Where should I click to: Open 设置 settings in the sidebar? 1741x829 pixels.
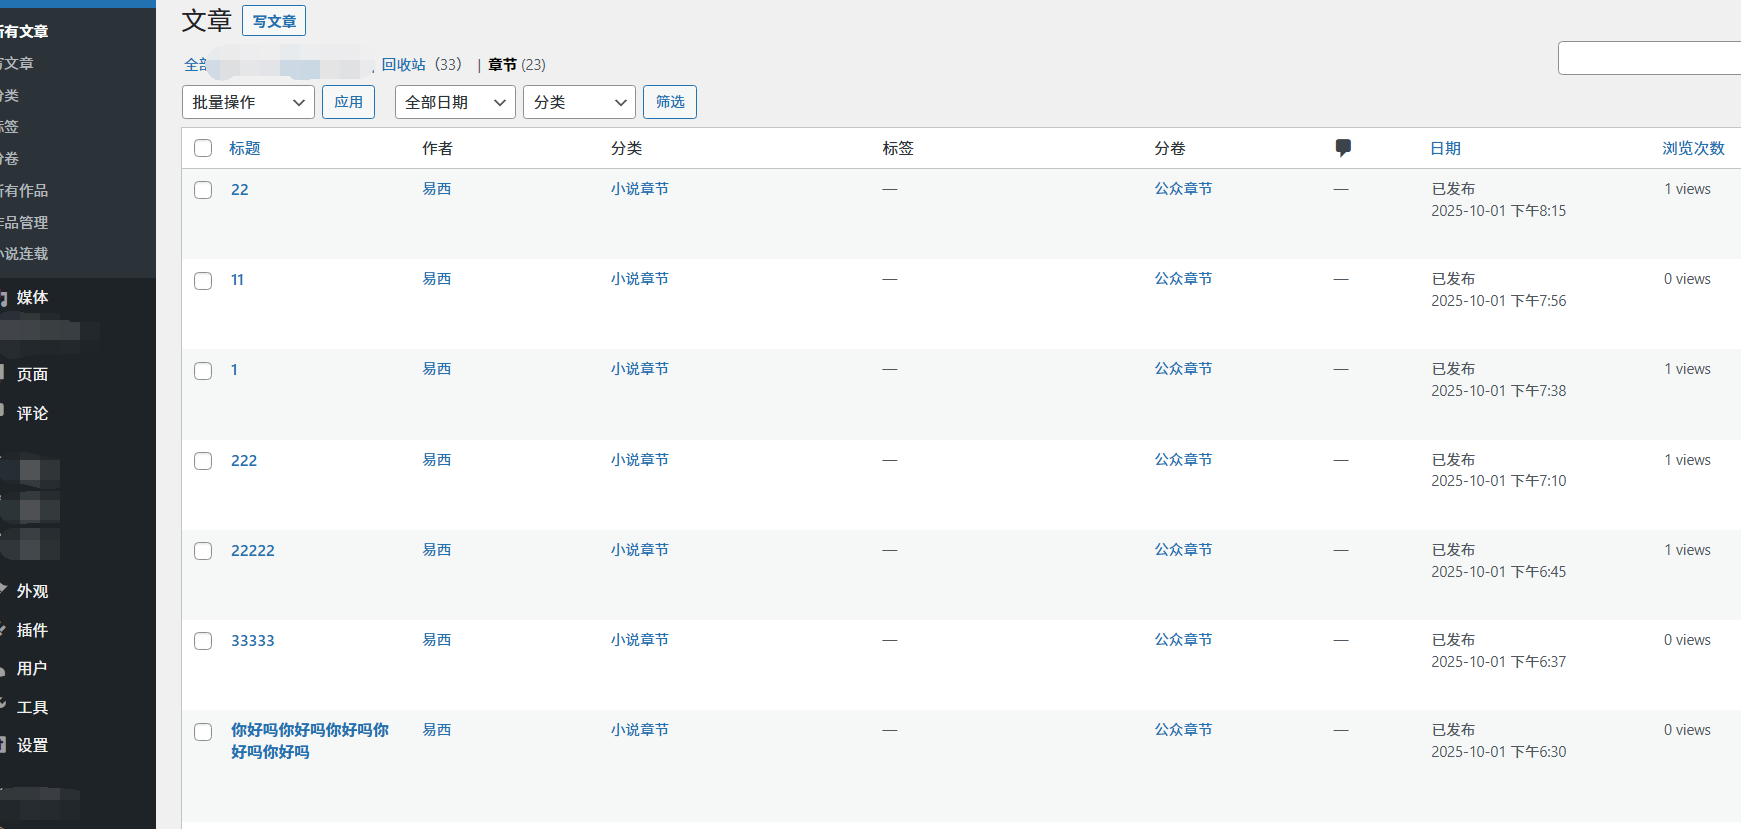click(32, 745)
